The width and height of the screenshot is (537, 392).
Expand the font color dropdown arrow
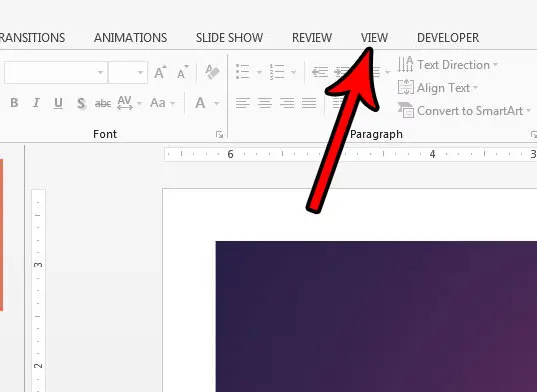tap(216, 103)
